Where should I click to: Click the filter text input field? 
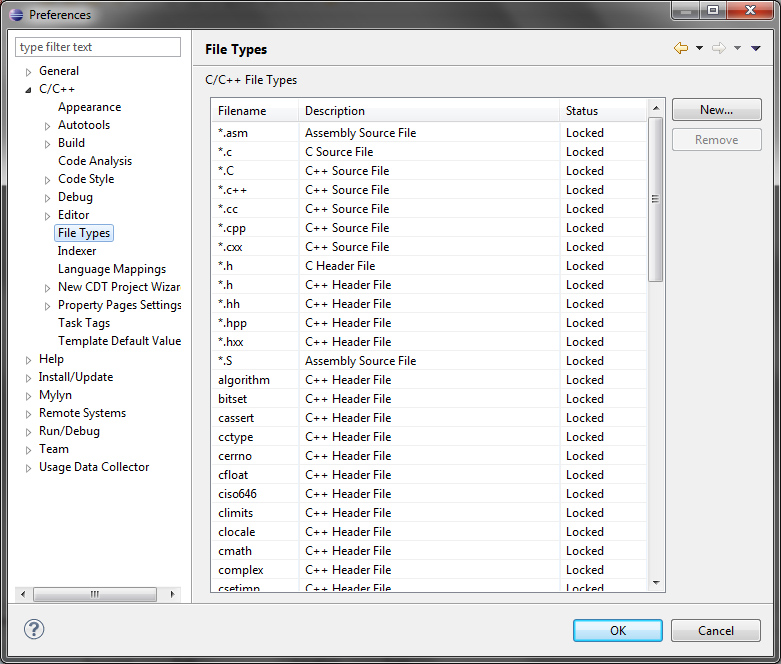coord(98,47)
